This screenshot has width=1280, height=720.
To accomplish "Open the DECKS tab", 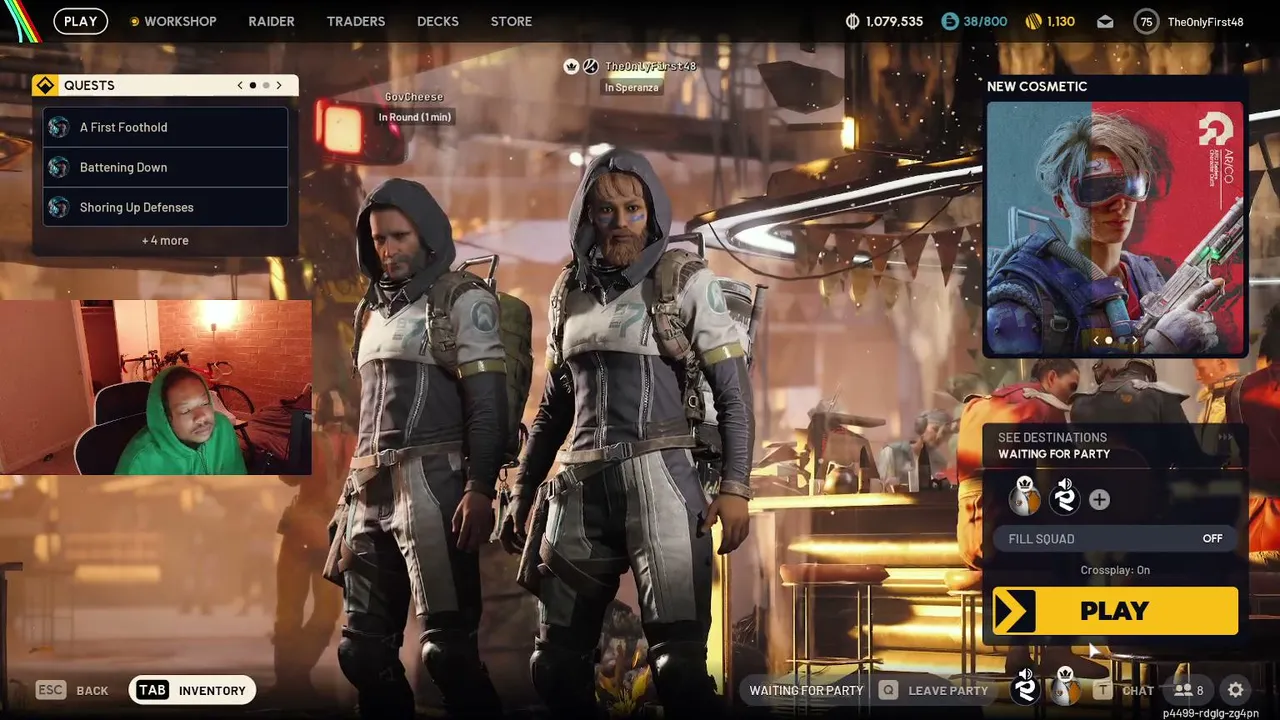I will 438,21.
